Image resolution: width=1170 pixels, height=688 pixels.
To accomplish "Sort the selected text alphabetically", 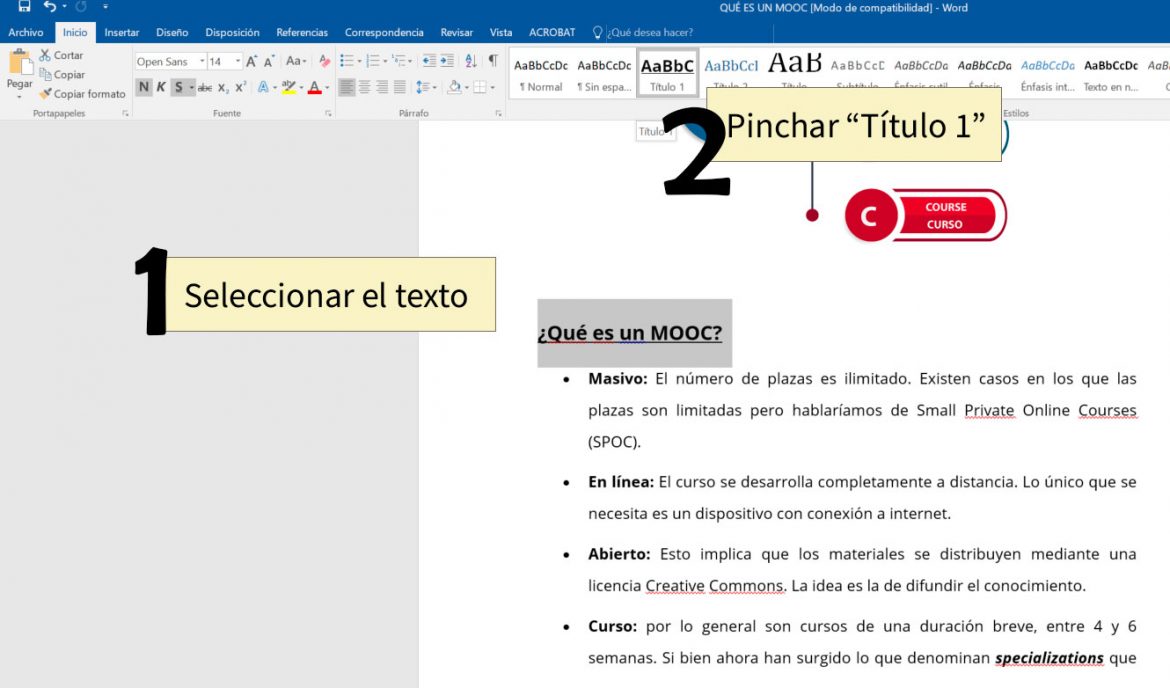I will click(471, 61).
